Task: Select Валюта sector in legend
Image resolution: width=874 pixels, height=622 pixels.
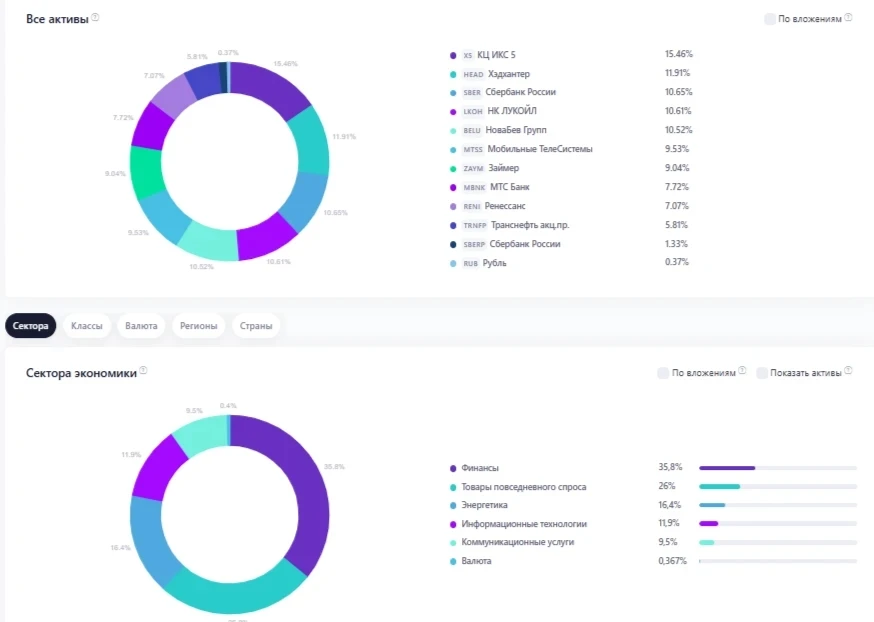Action: point(476,561)
